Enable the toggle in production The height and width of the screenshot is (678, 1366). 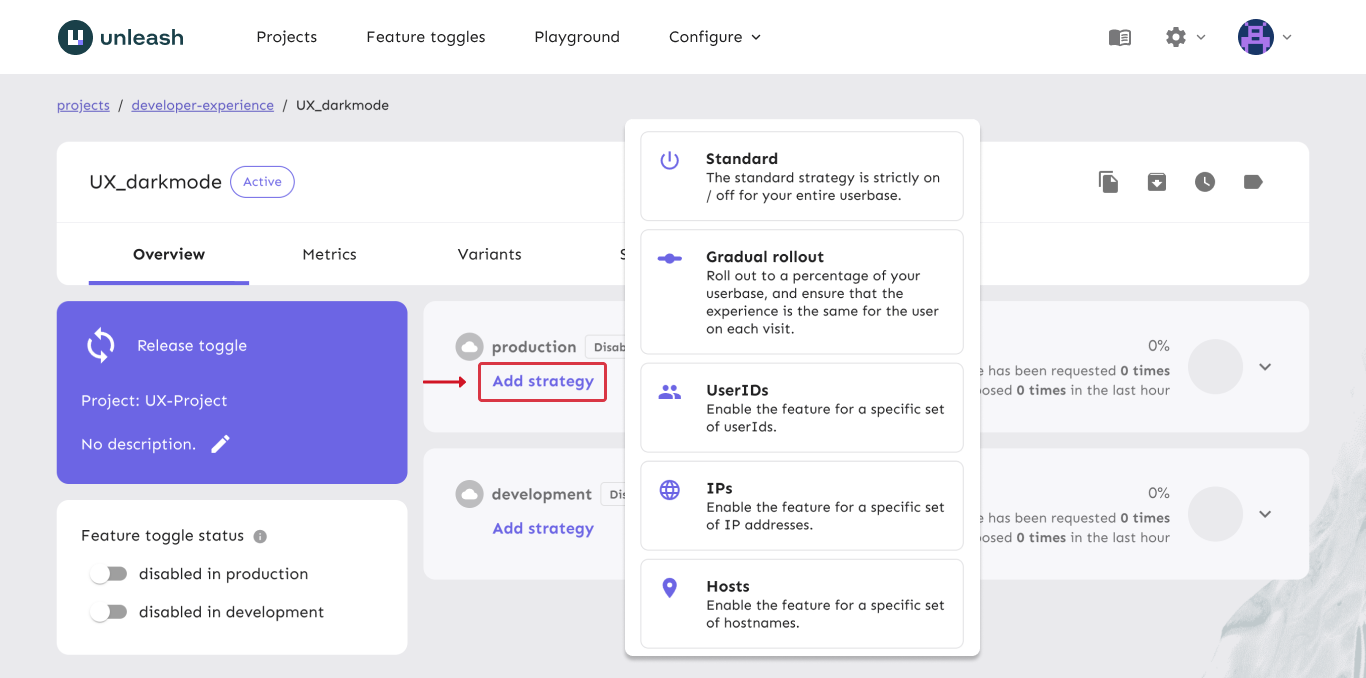(x=109, y=574)
